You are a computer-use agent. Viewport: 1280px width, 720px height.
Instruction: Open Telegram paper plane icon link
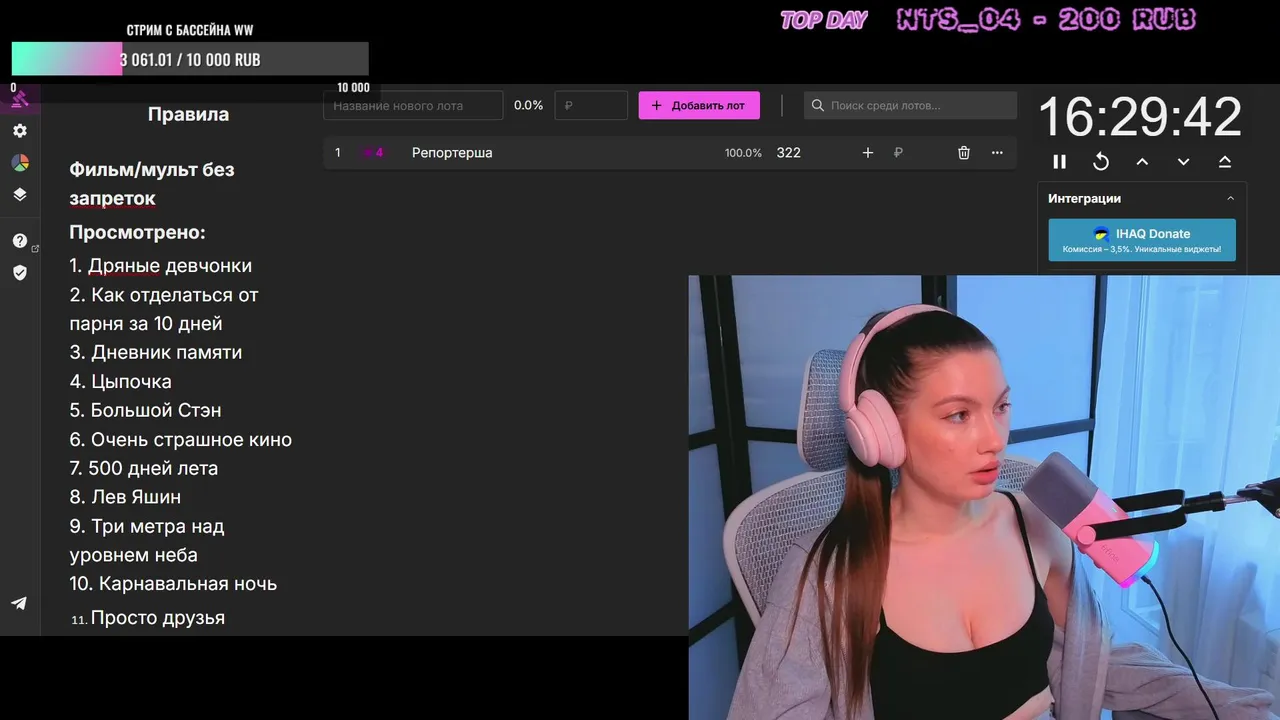[x=19, y=603]
